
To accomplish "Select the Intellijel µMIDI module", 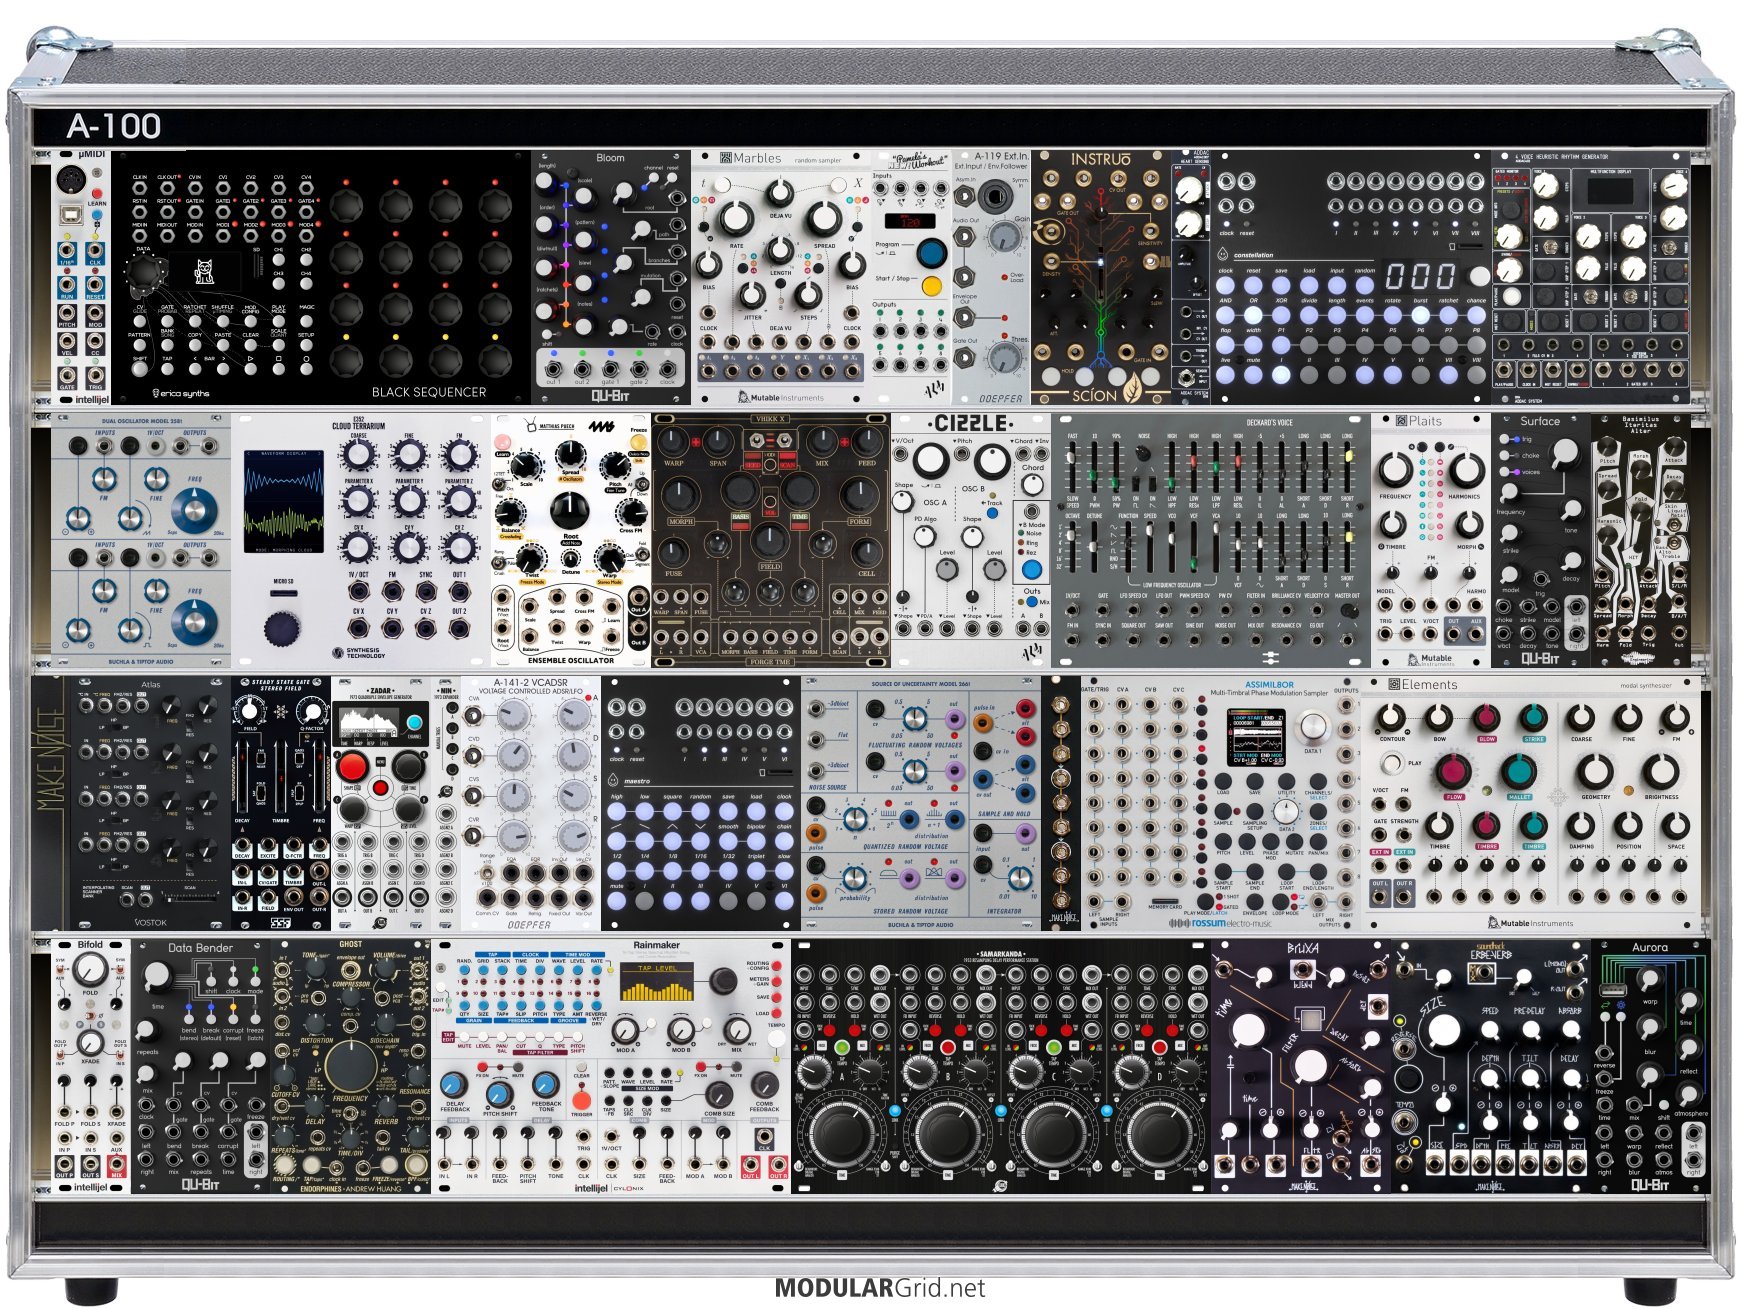I will tap(81, 278).
